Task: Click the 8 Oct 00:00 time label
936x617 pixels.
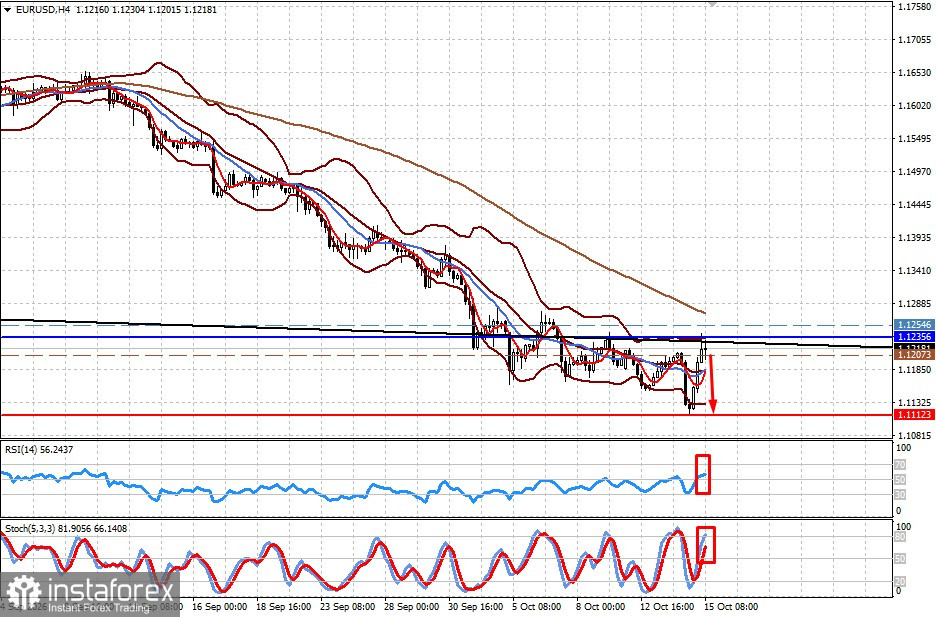Action: (601, 607)
